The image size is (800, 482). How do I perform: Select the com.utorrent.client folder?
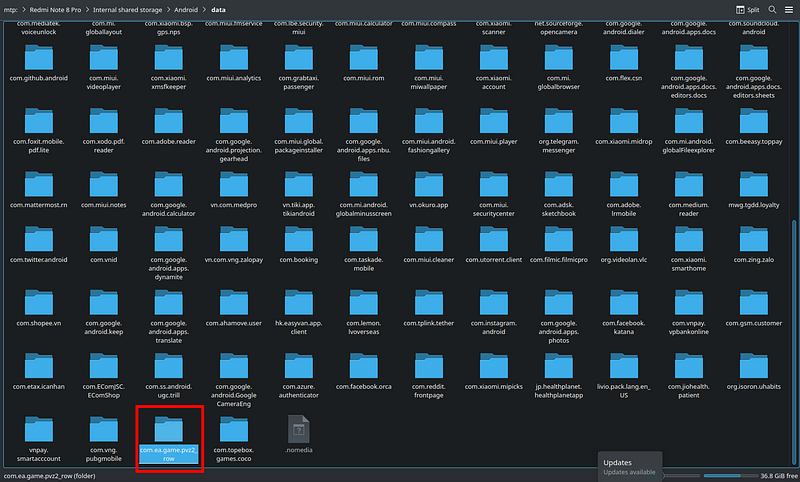494,245
